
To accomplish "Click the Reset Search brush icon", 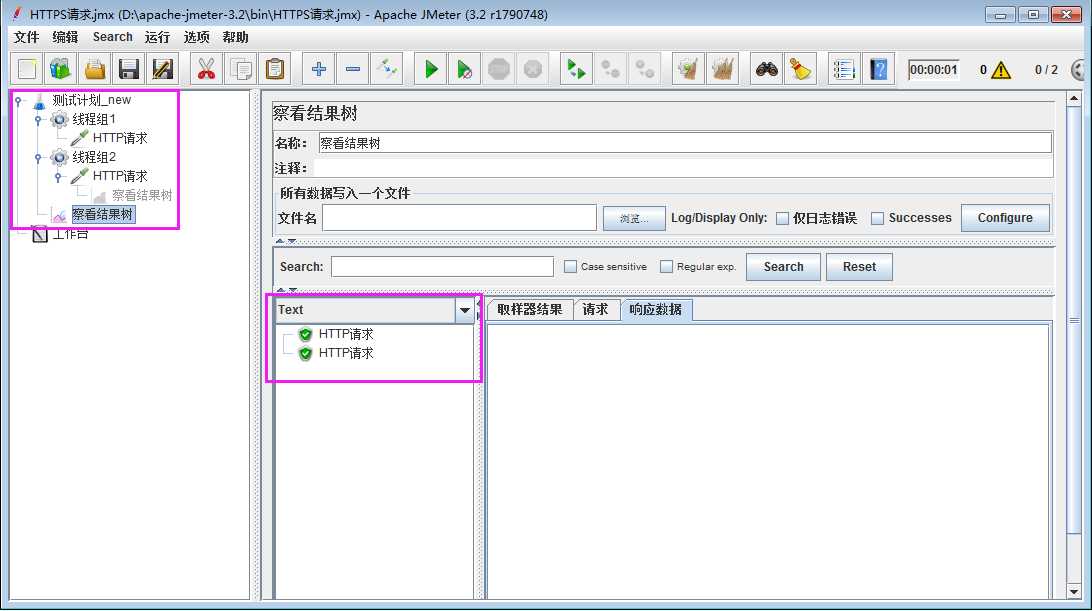I will click(801, 69).
